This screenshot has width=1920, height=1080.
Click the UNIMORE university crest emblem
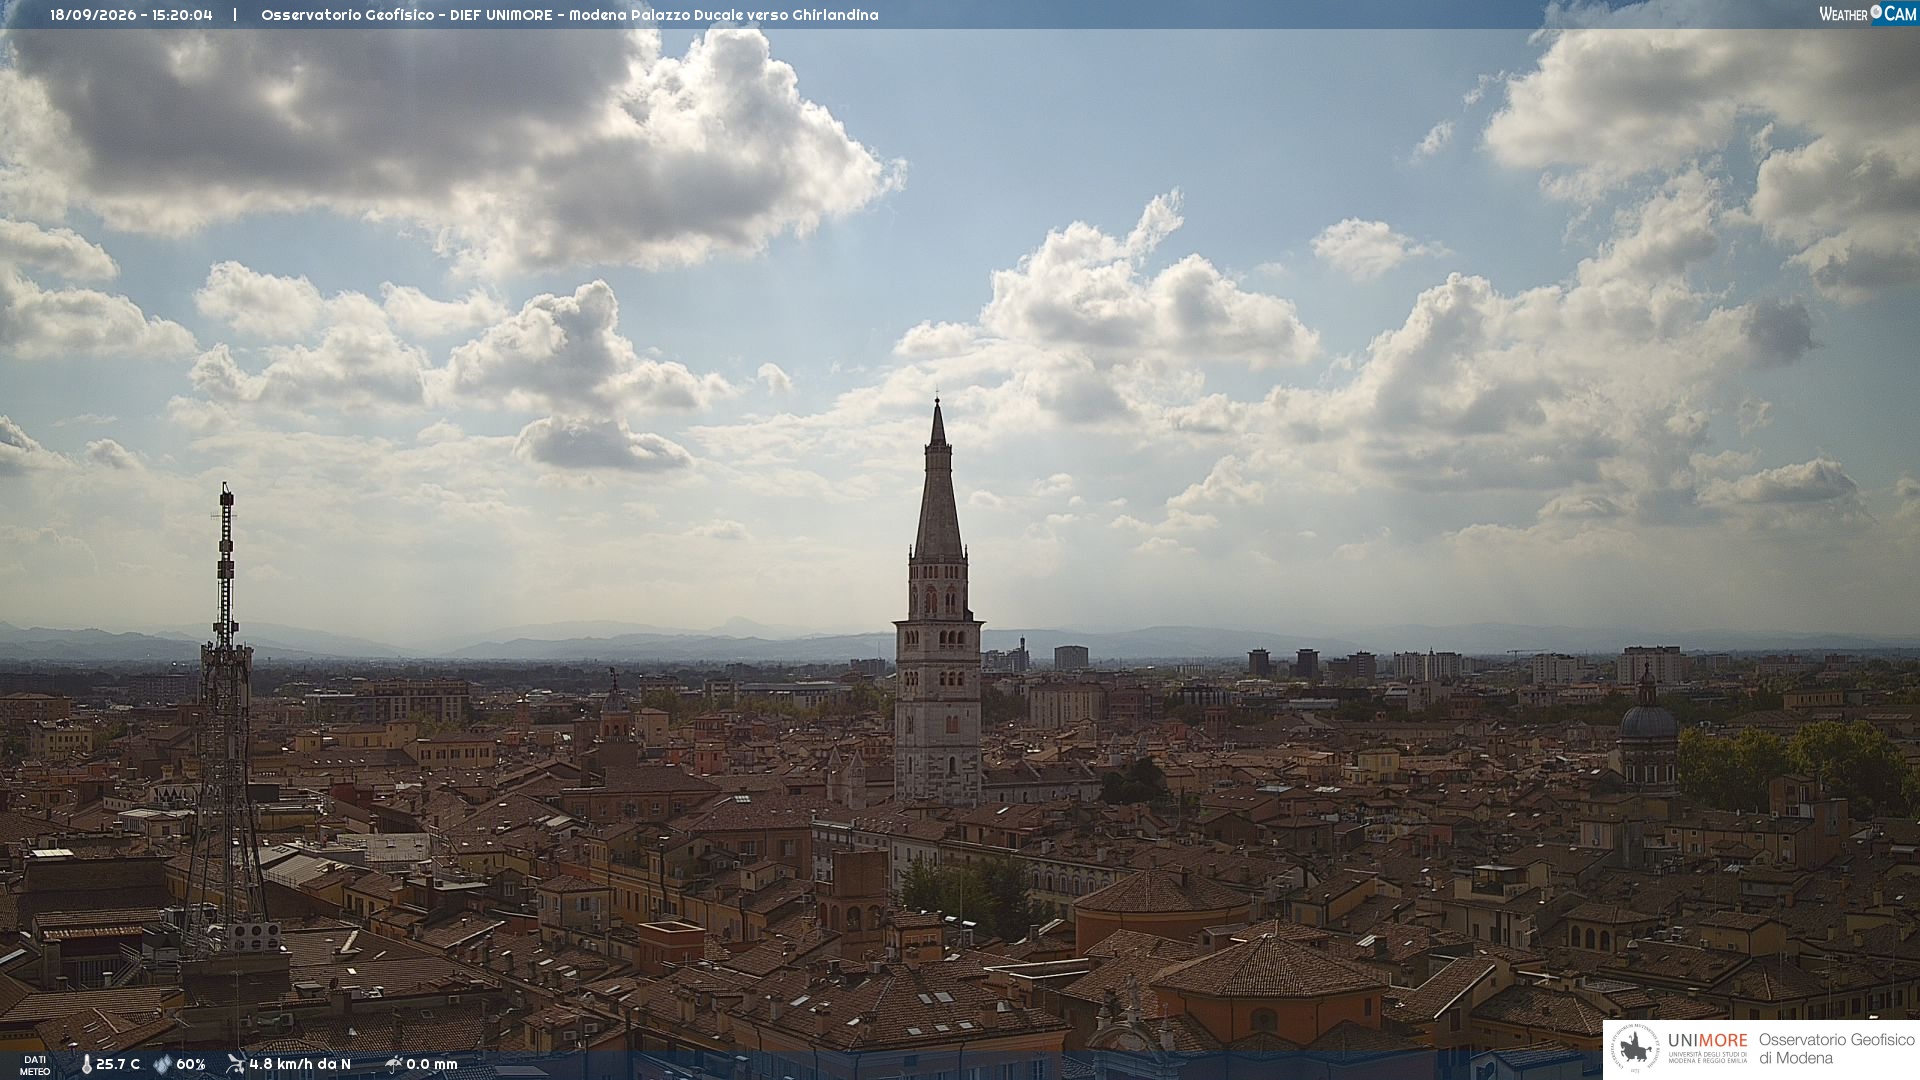(x=1636, y=1049)
